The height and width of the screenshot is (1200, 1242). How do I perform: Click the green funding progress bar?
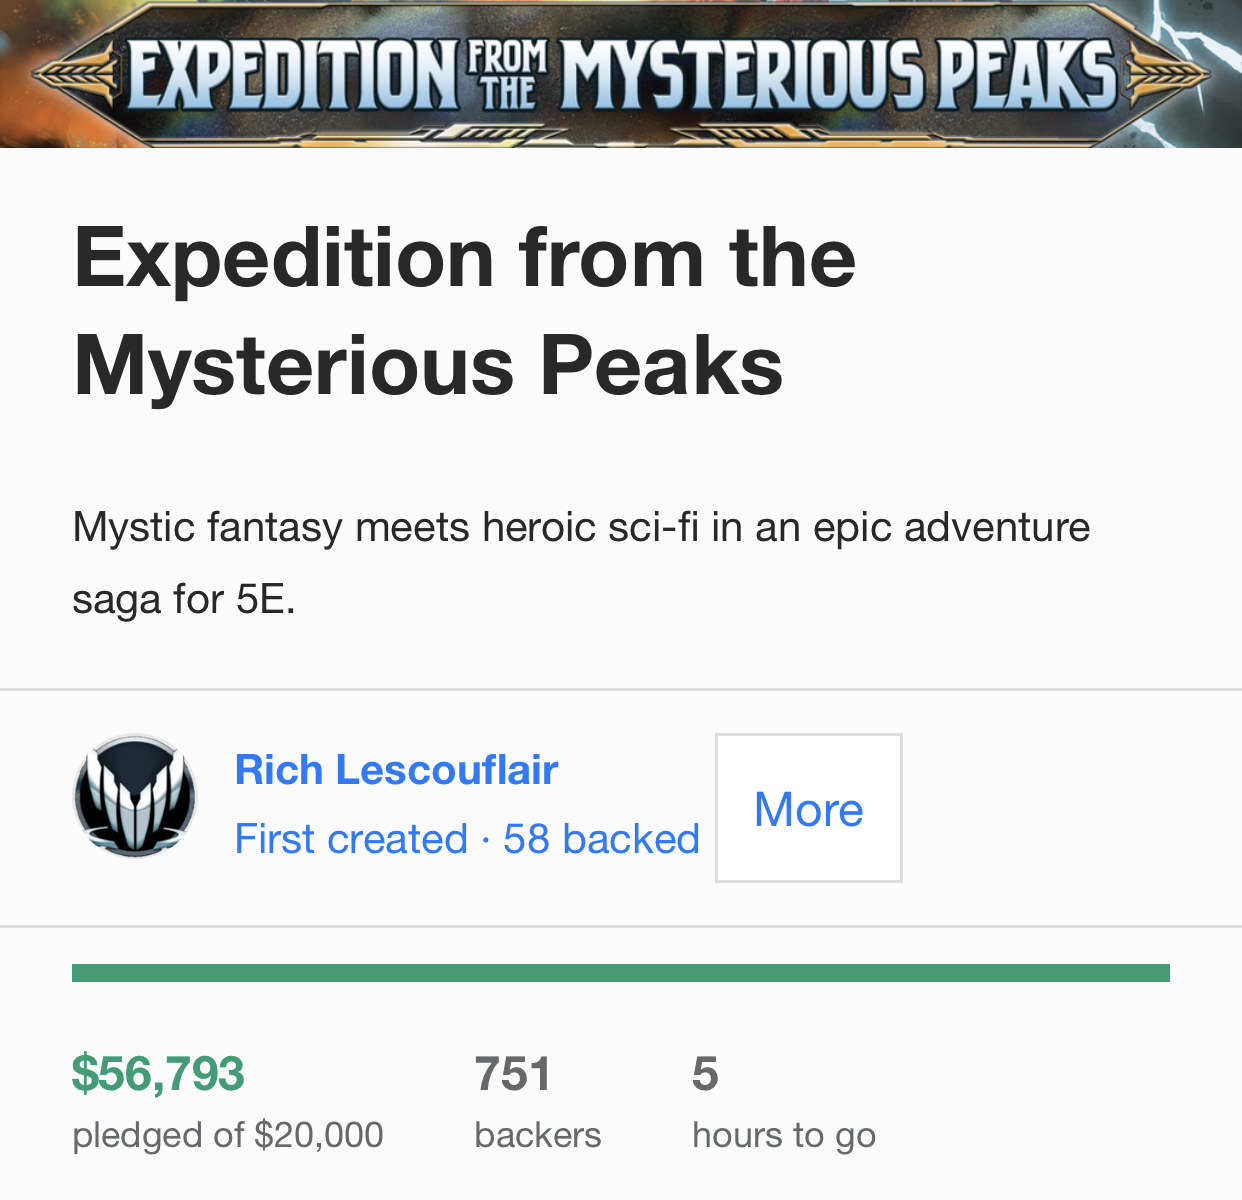620,973
